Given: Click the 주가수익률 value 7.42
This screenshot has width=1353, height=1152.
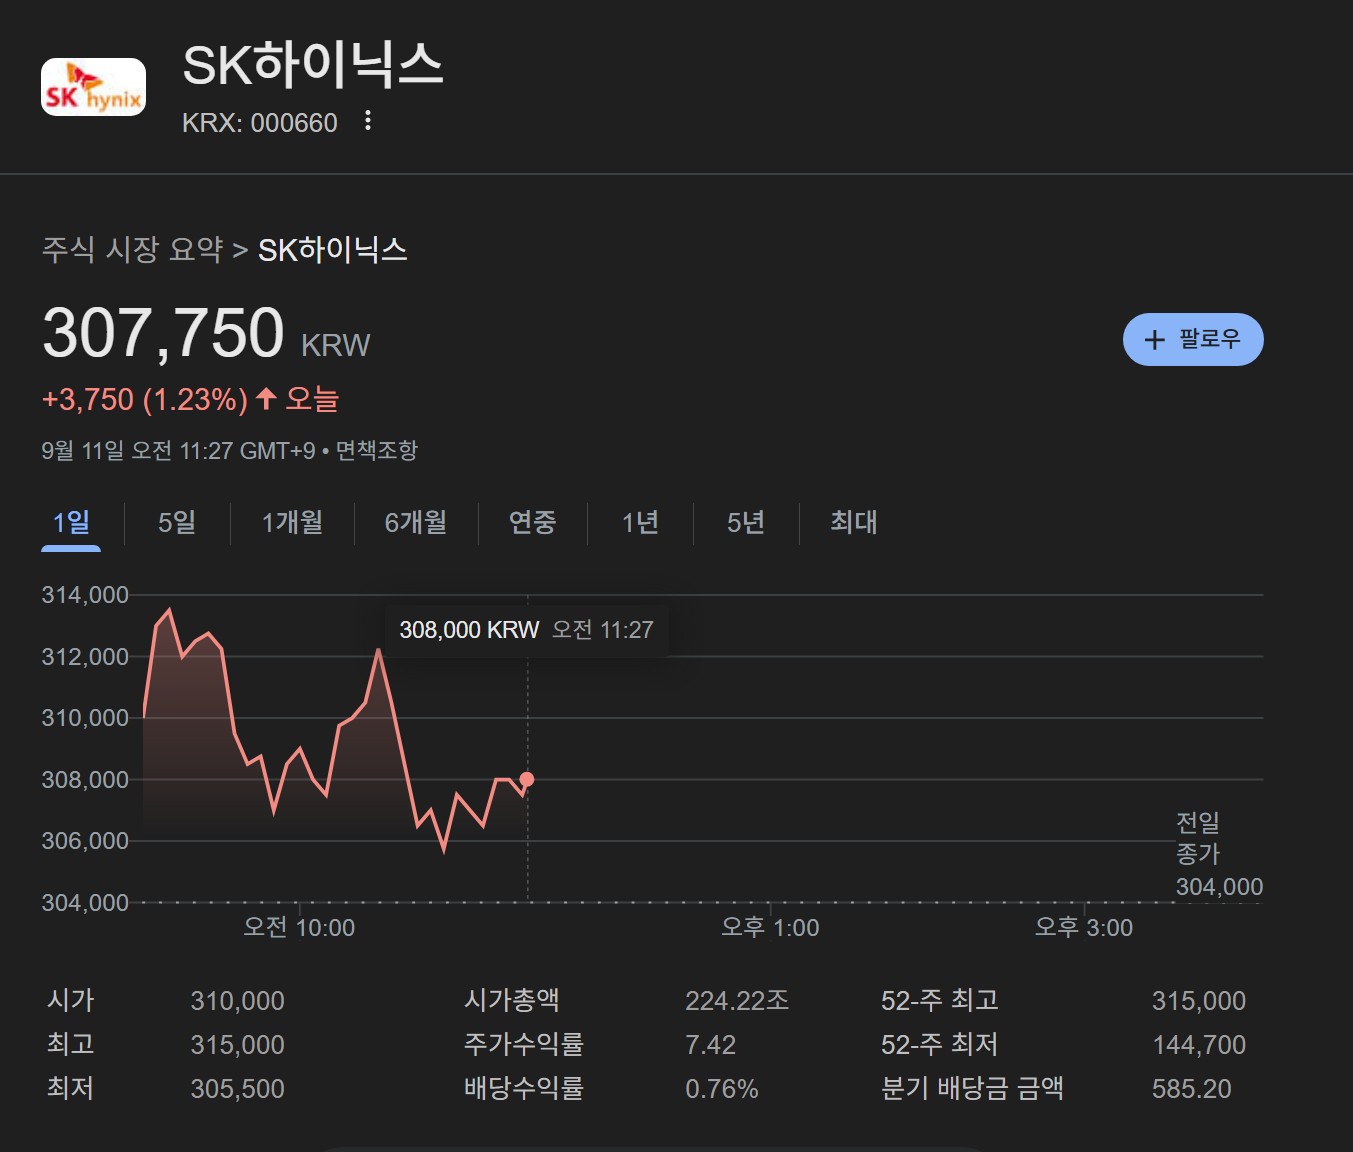Looking at the screenshot, I should point(710,1045).
